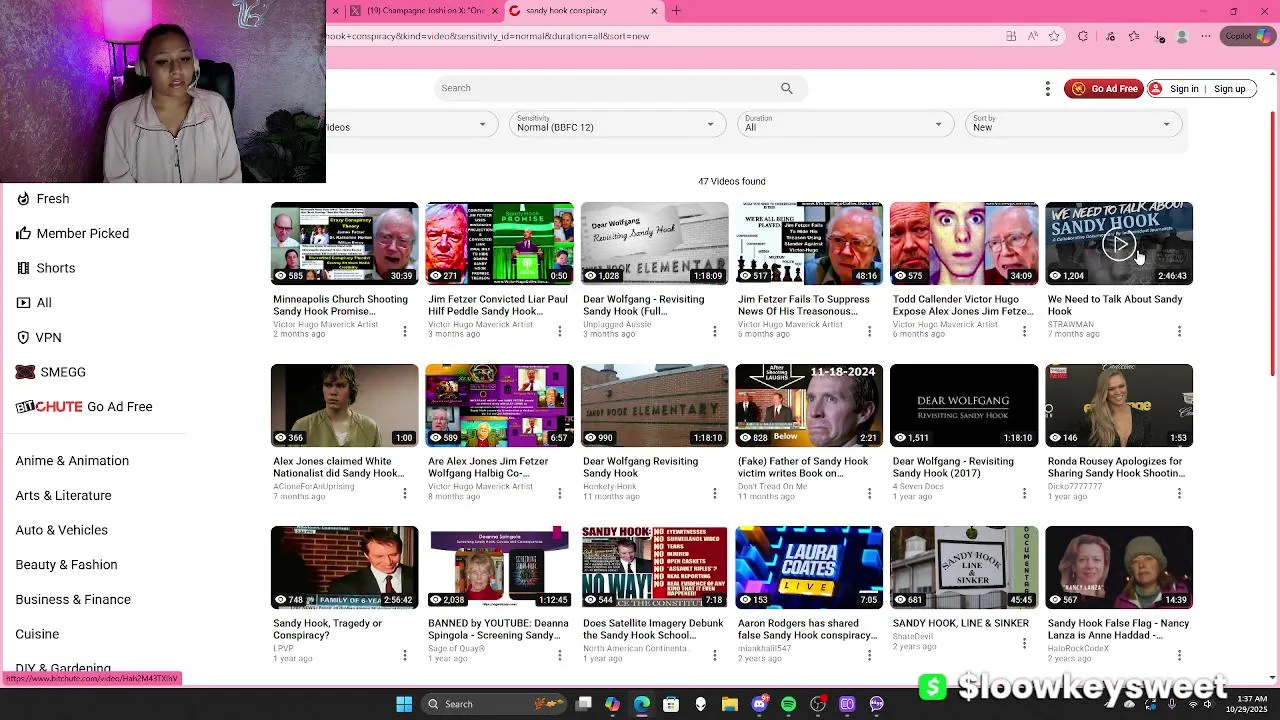Open the browser profile avatar icon
1280x720 pixels.
pos(1182,36)
